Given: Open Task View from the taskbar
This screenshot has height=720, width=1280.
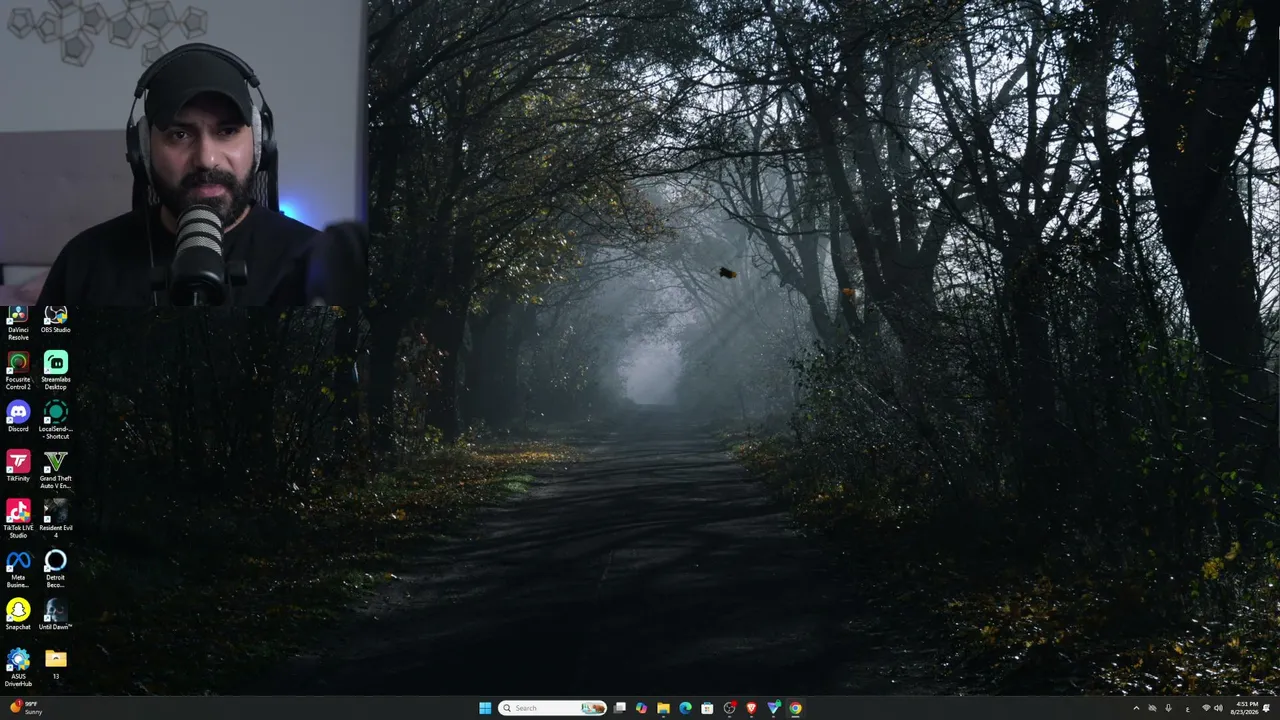Looking at the screenshot, I should 620,708.
